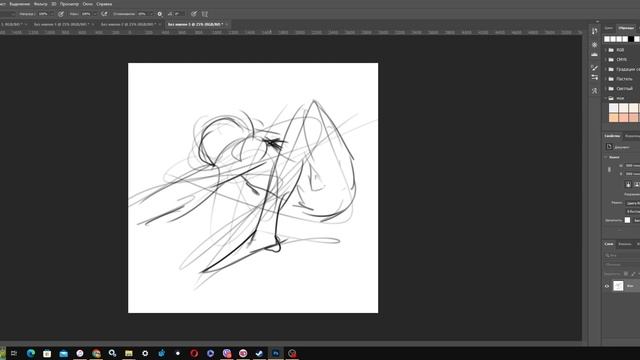The image size is (640, 360).
Task: Open the Справка menu
Action: coord(104,4)
